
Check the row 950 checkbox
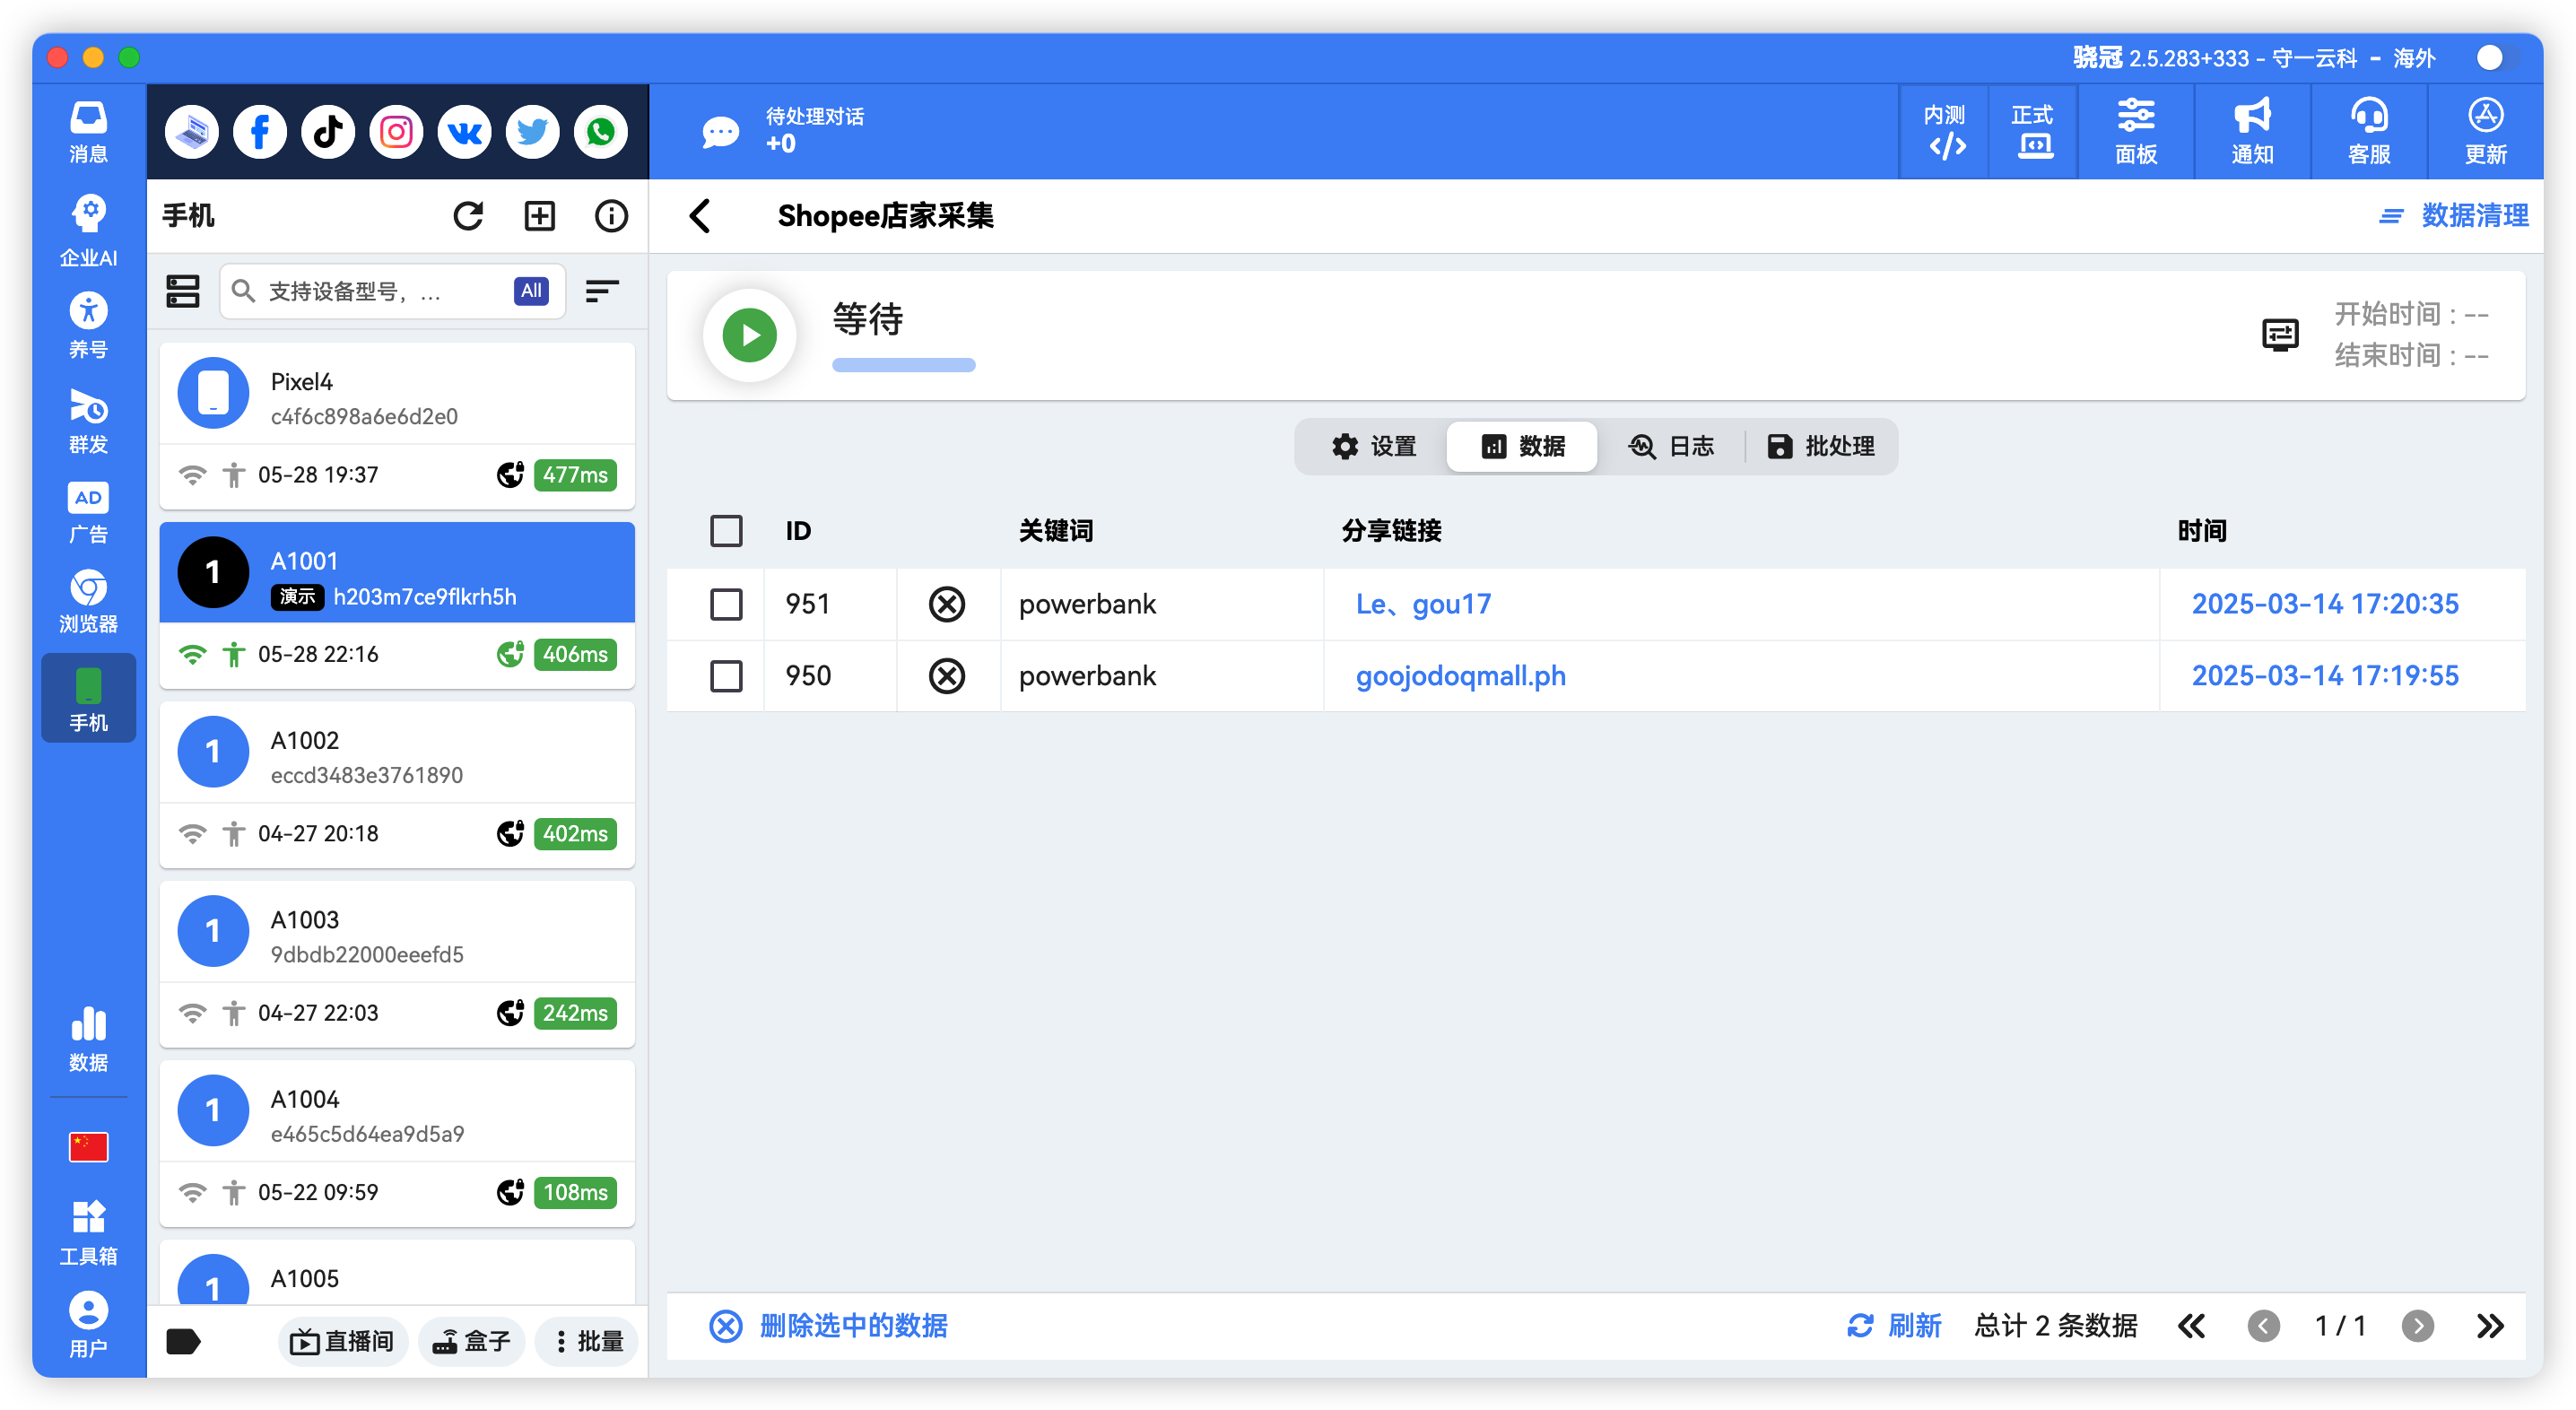pyautogui.click(x=726, y=676)
